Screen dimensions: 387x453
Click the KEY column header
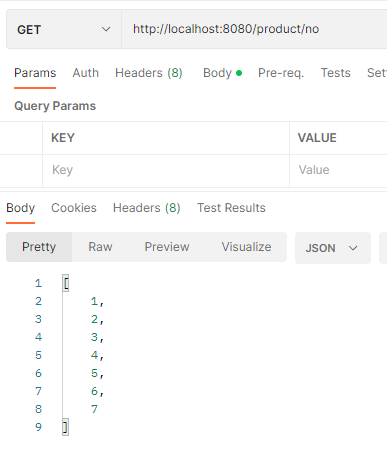[63, 138]
